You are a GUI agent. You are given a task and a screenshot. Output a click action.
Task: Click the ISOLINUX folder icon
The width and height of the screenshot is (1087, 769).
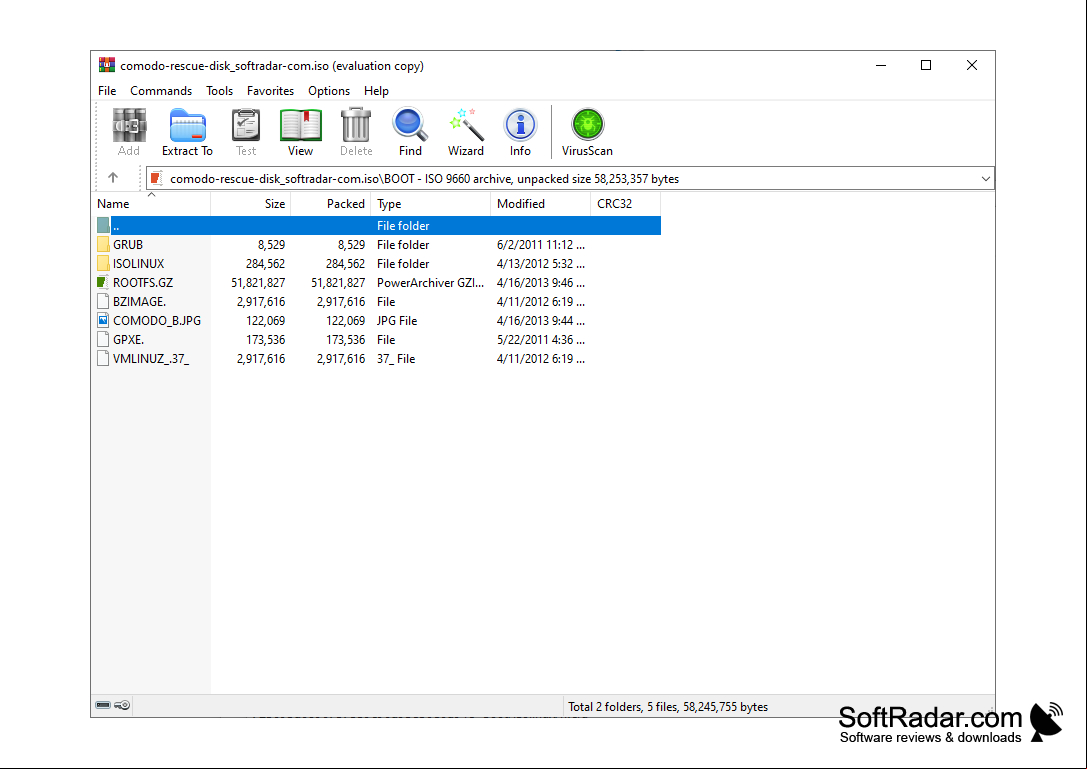pos(103,263)
